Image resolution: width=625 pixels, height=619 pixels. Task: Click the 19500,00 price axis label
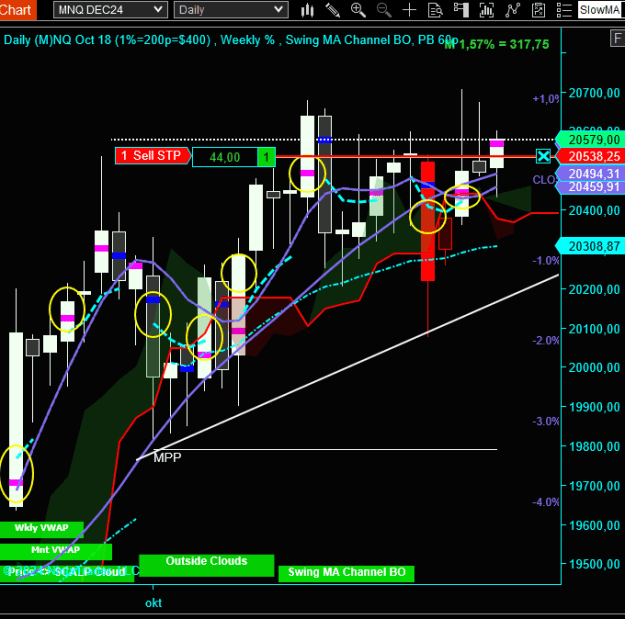click(x=594, y=564)
